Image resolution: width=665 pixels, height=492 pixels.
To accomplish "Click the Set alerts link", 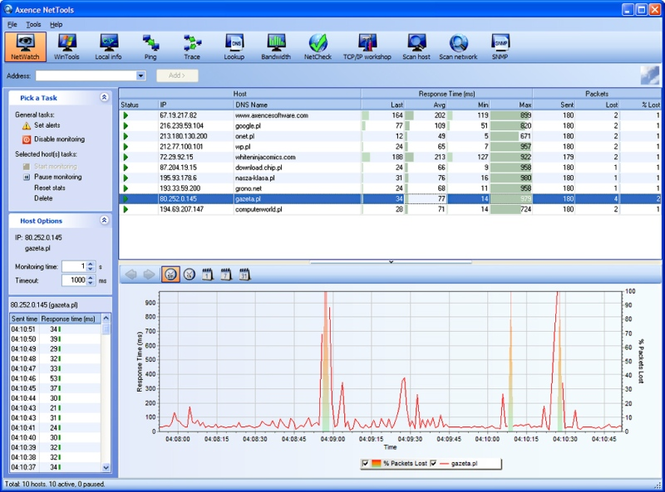I will click(46, 126).
